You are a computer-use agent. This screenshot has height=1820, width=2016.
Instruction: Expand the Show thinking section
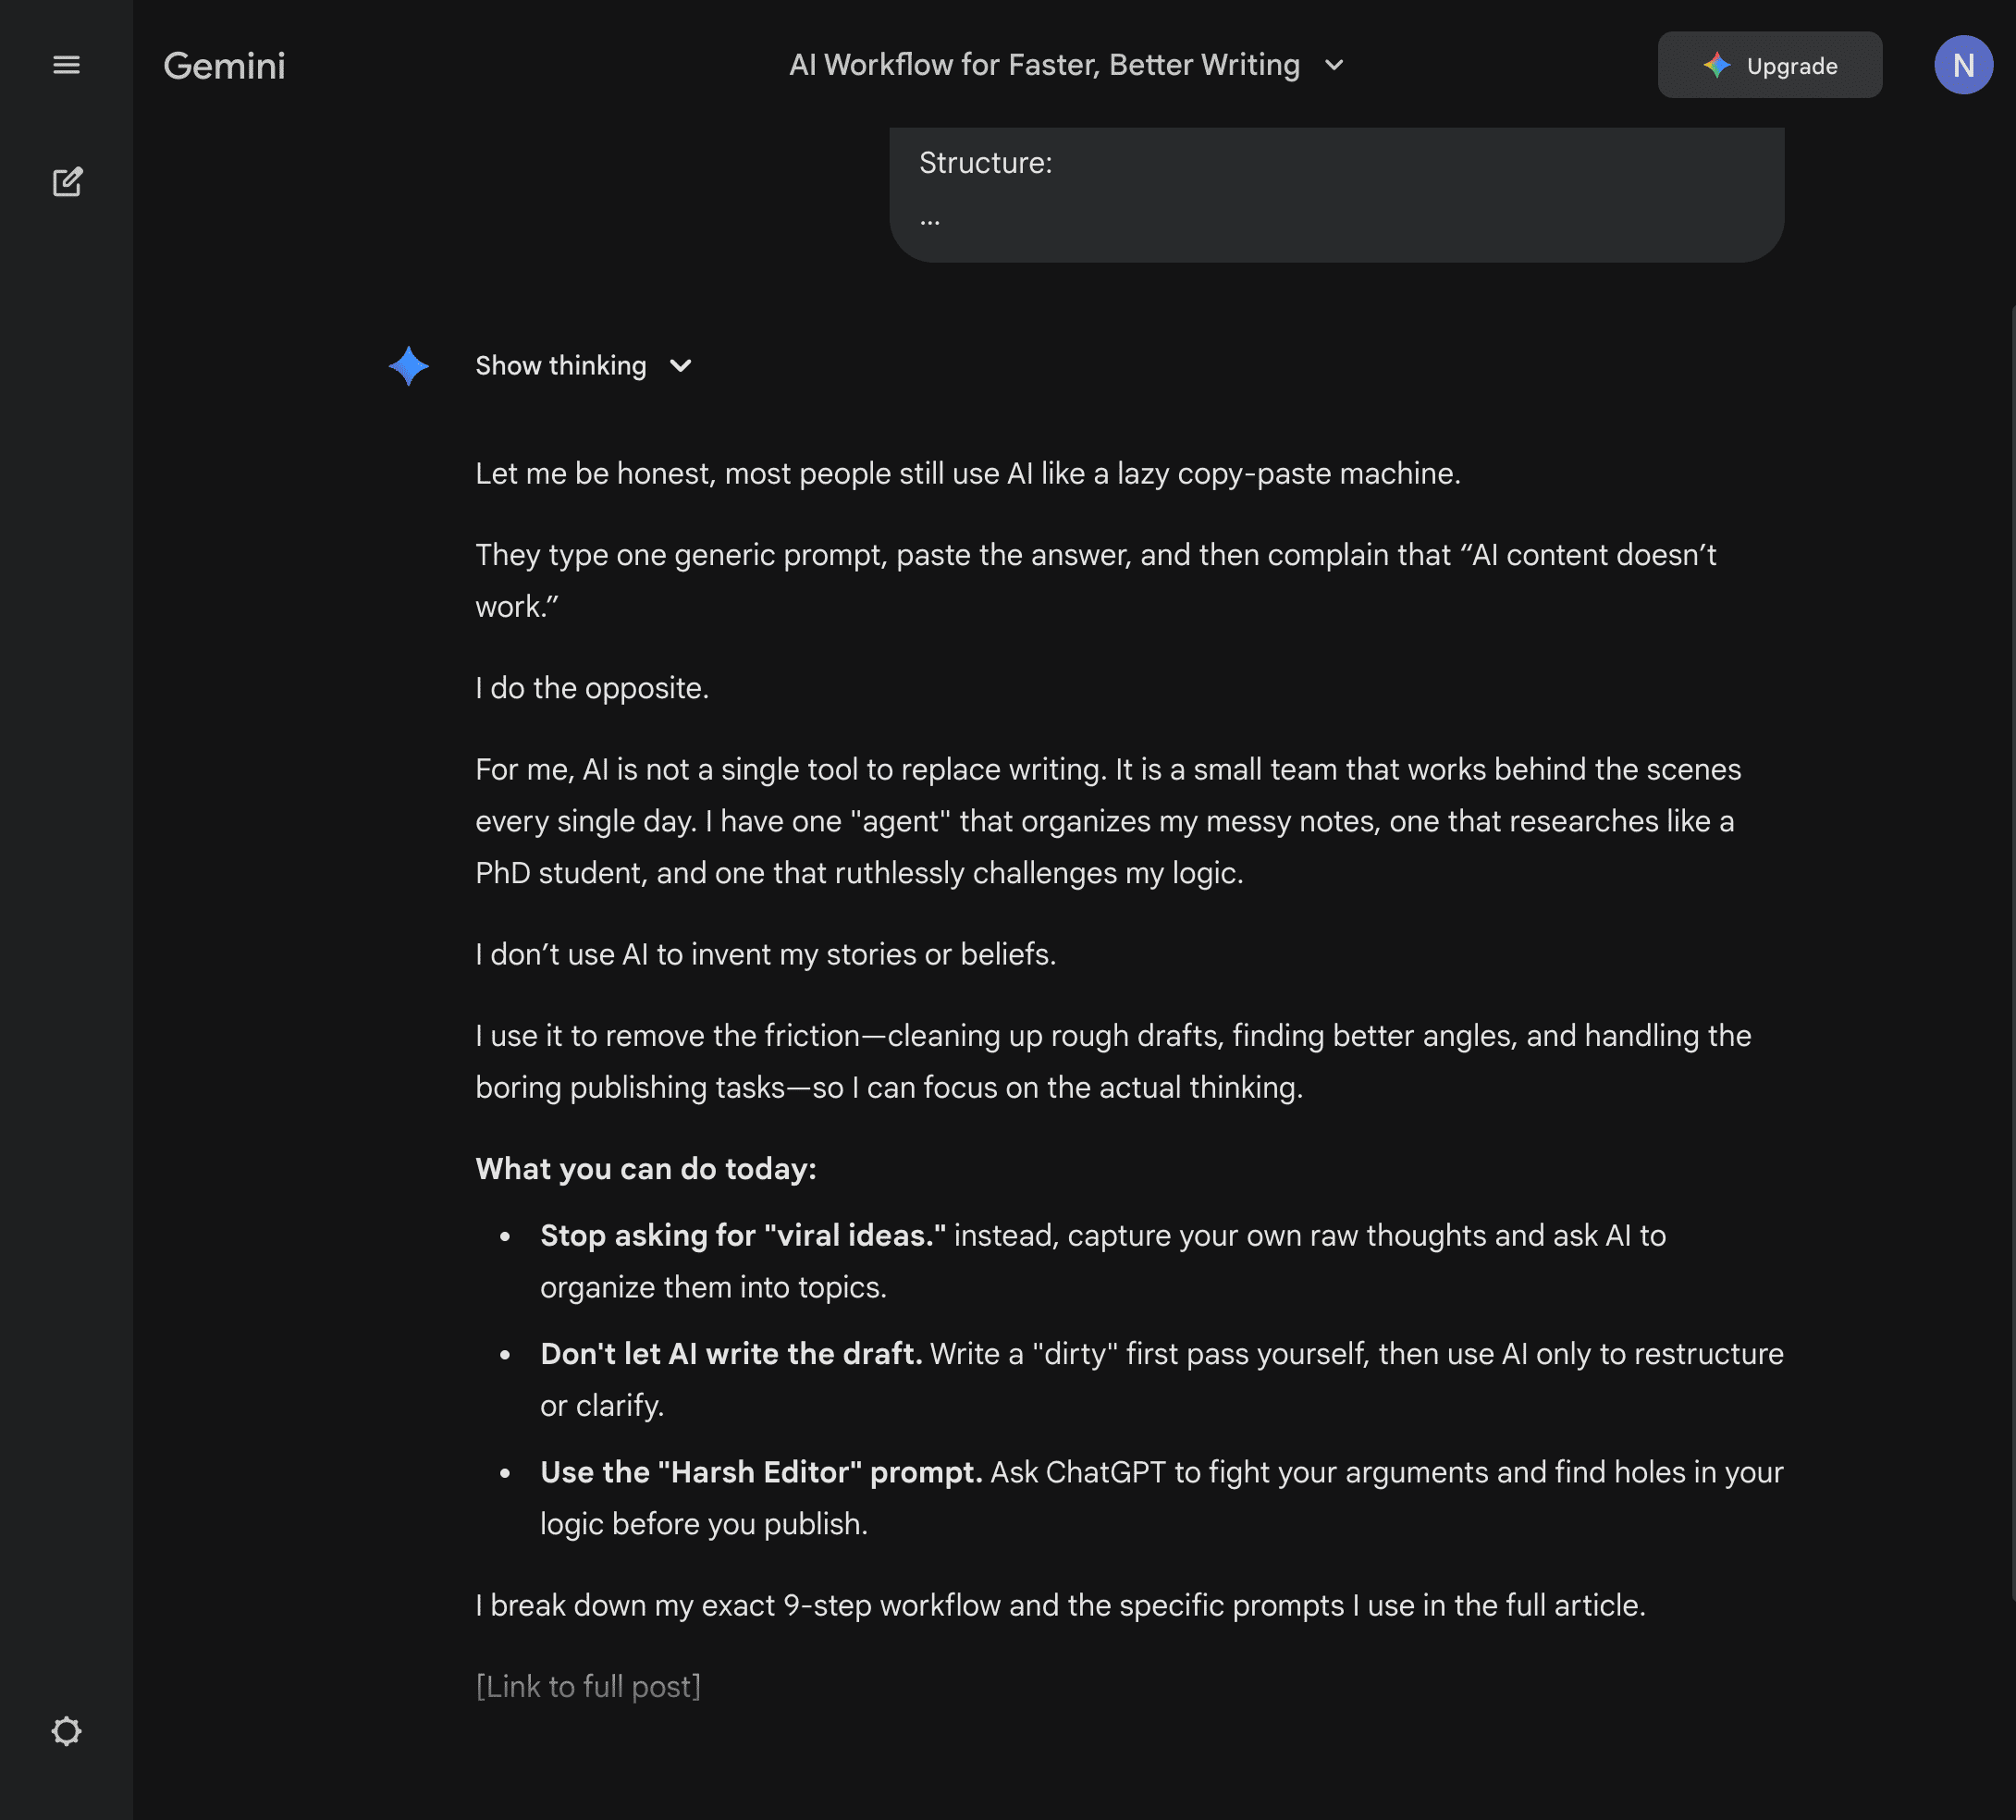(560, 366)
